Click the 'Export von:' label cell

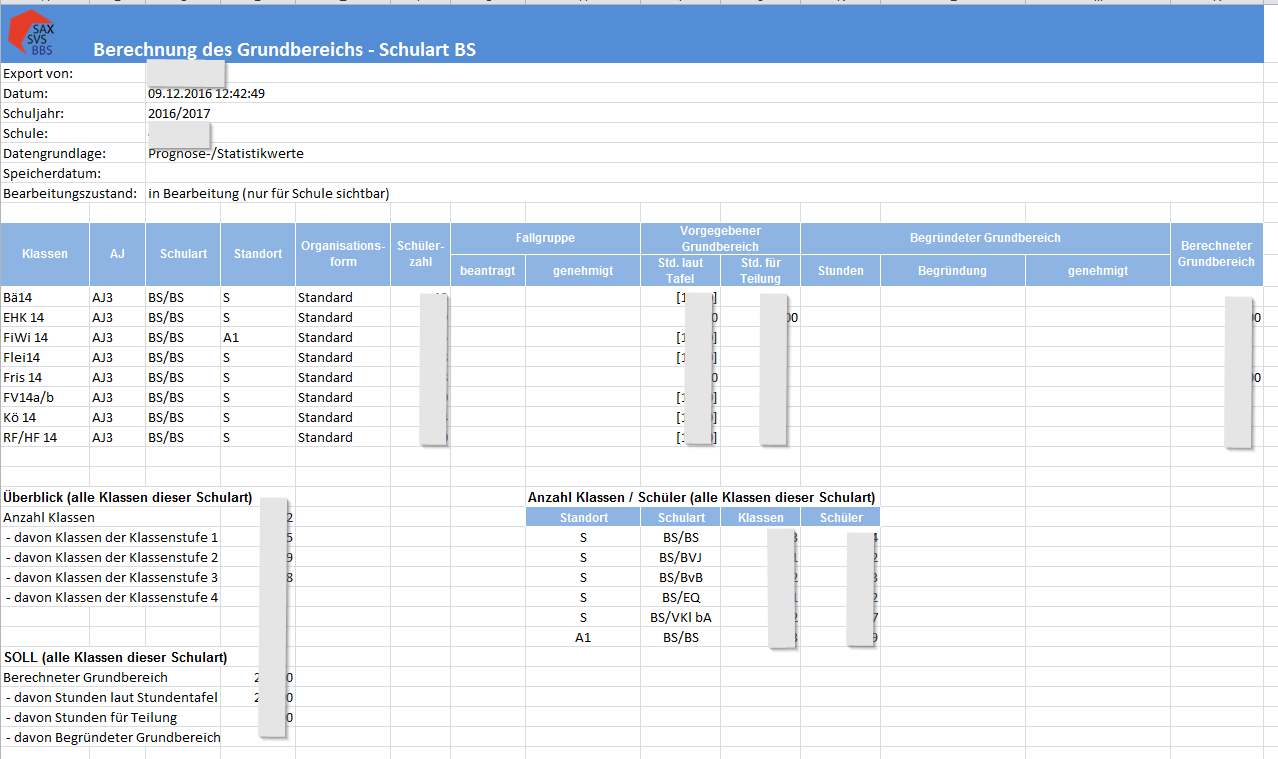[x=38, y=73]
